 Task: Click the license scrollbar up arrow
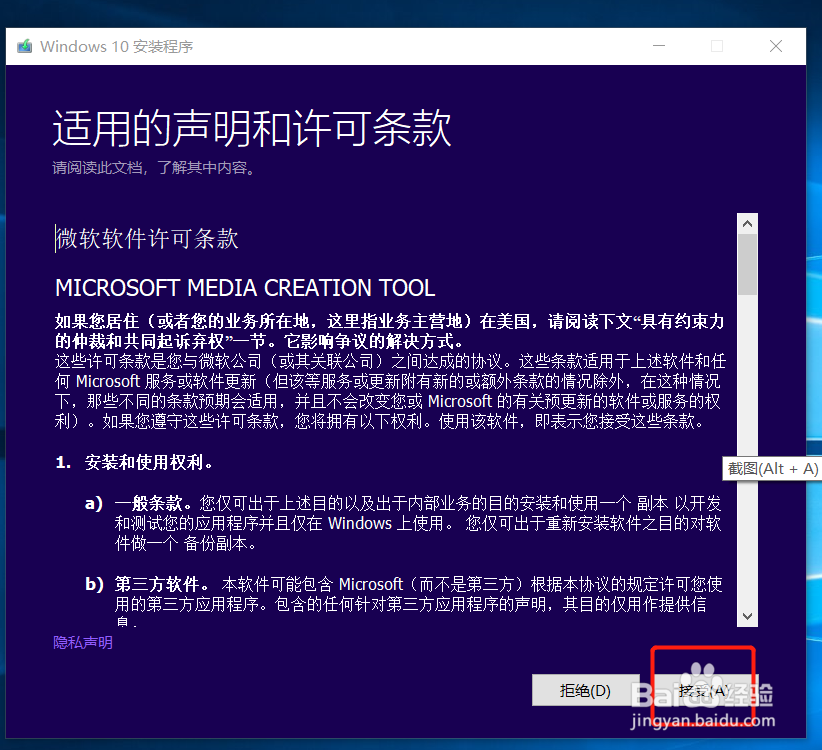click(748, 224)
